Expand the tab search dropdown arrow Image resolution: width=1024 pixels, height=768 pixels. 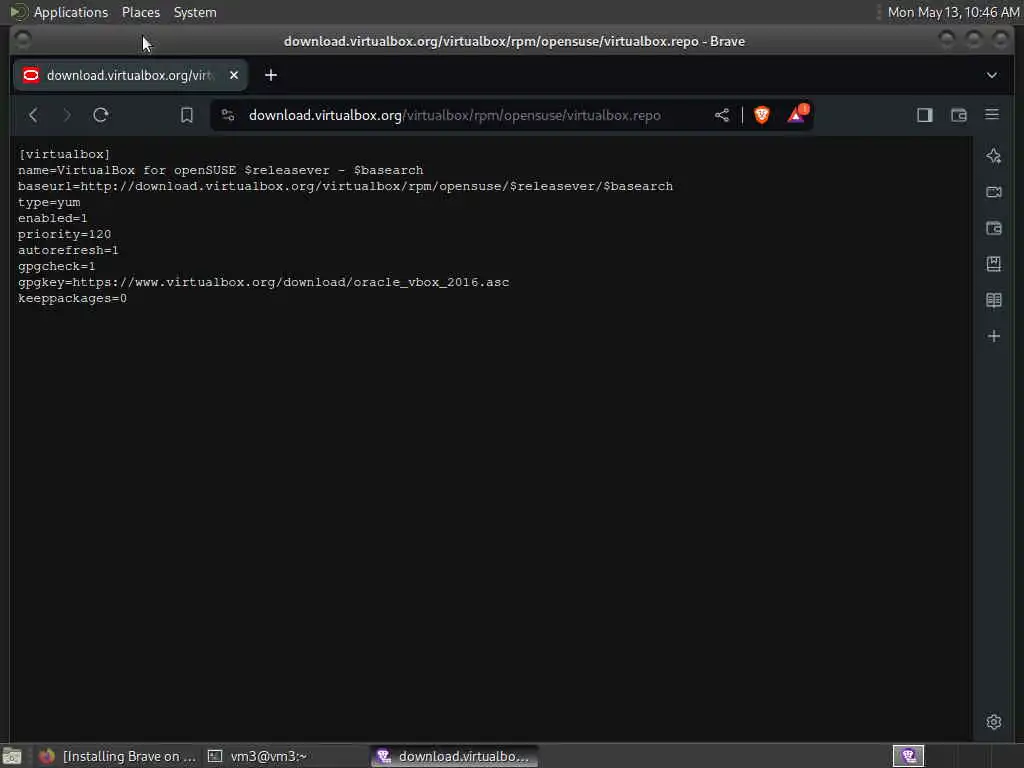tap(991, 75)
